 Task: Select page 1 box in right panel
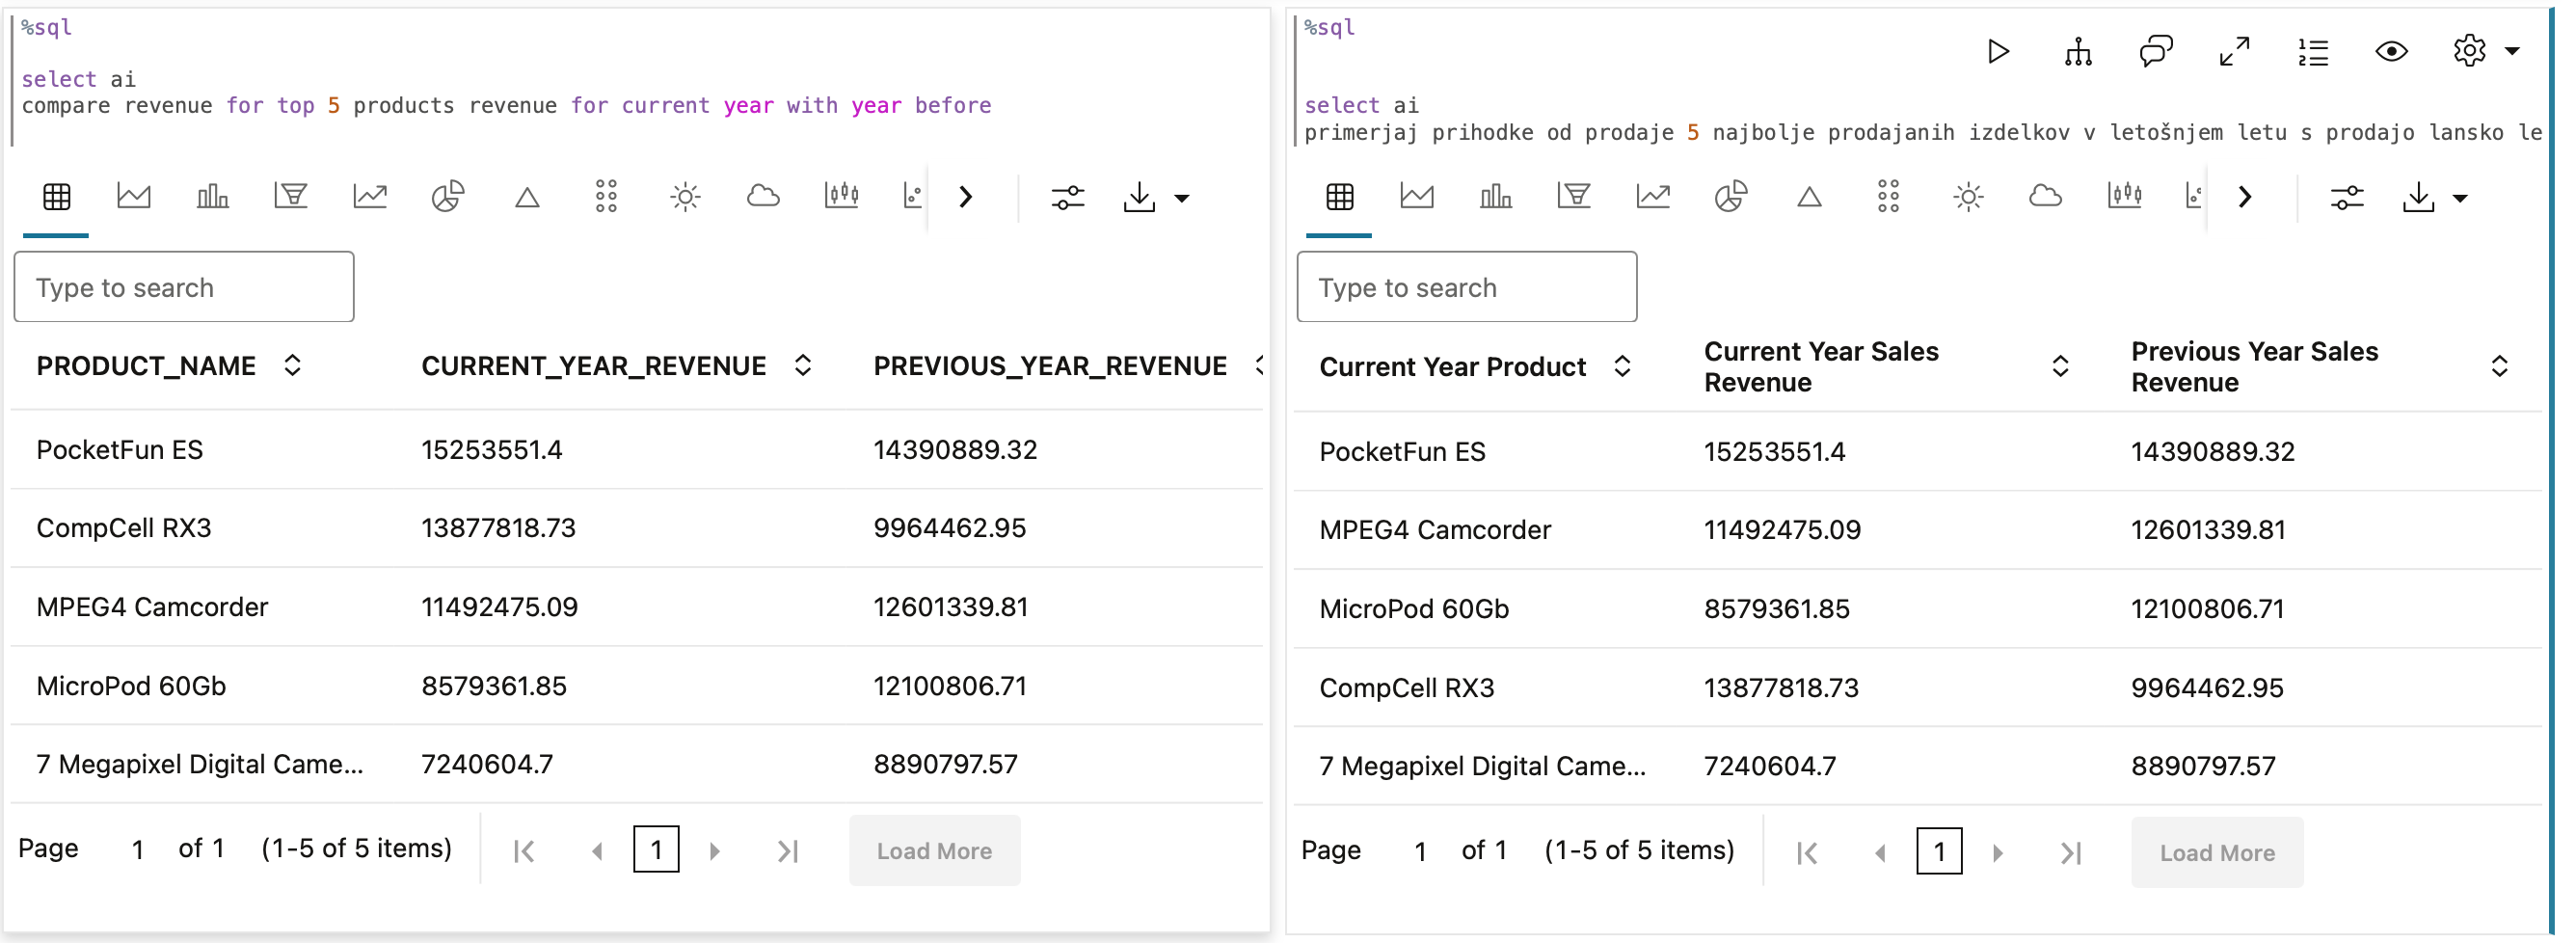point(1939,852)
